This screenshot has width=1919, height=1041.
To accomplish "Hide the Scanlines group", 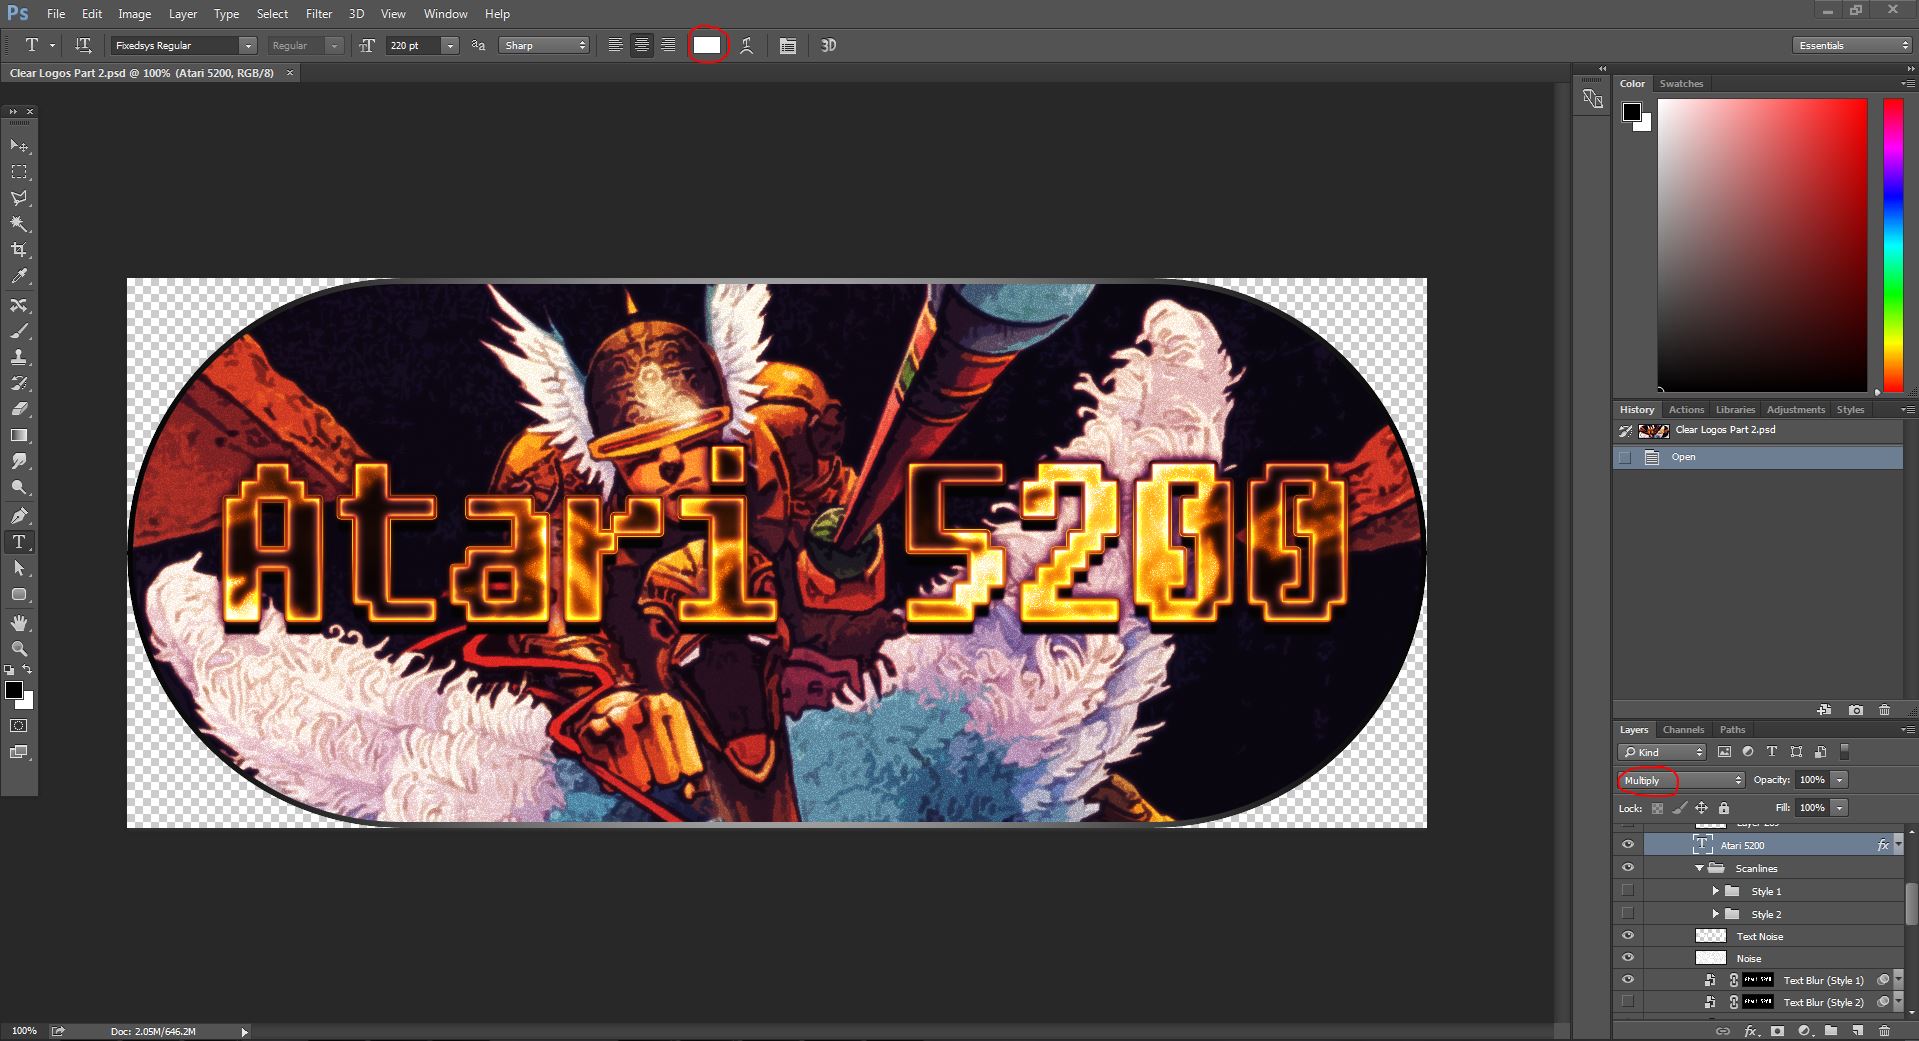I will point(1628,868).
